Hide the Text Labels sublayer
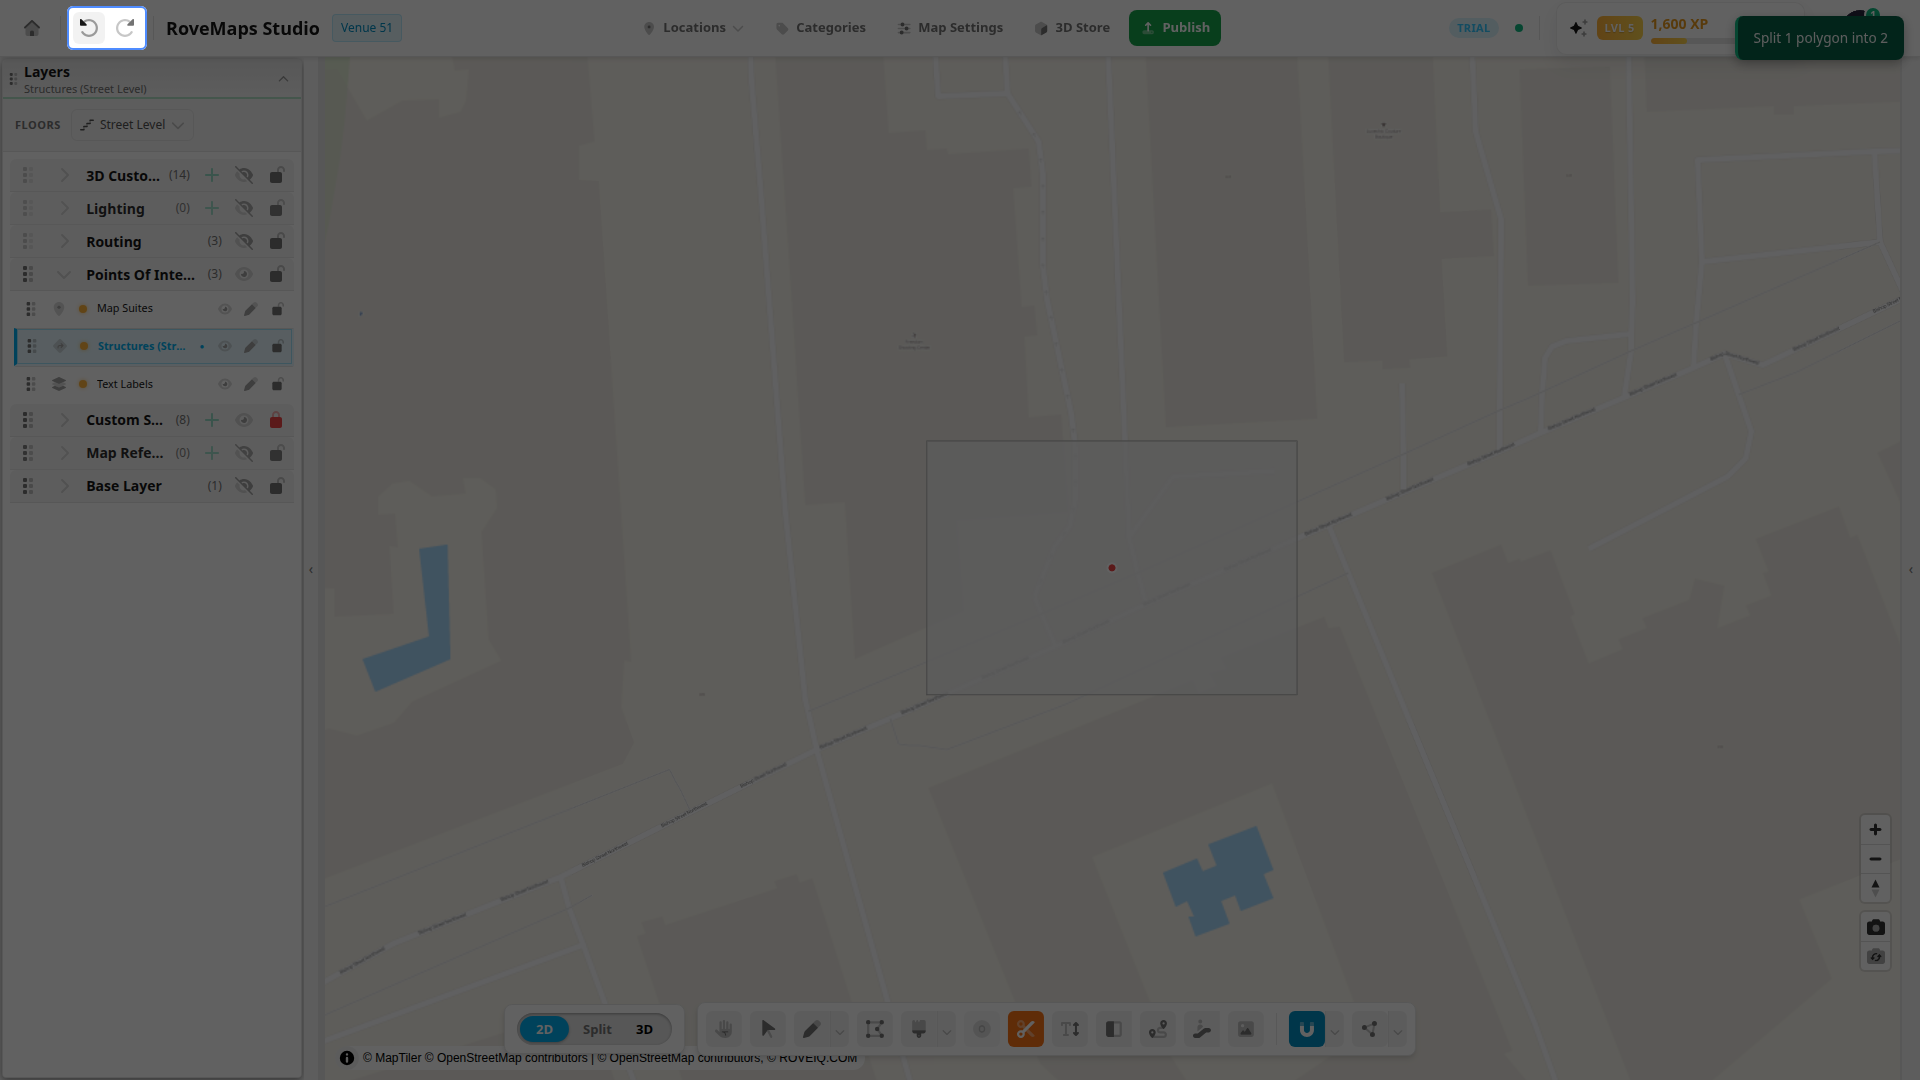Screen dimensions: 1920x1080 click(225, 385)
